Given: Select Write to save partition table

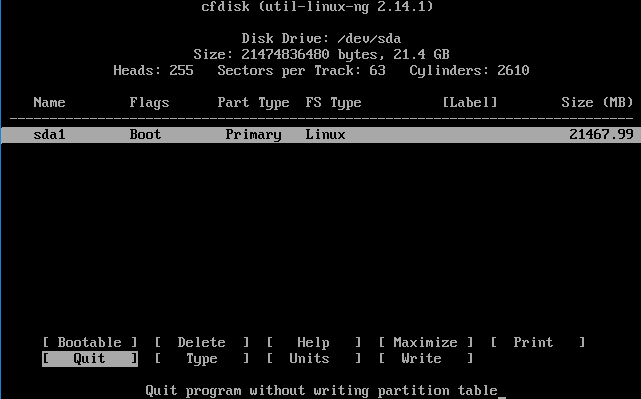Looking at the screenshot, I should [426, 359].
